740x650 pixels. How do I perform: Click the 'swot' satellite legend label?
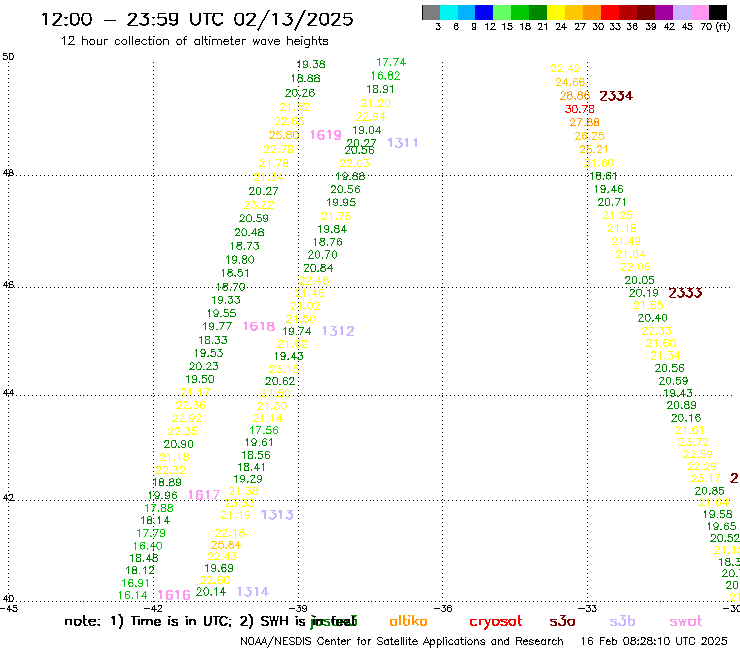click(x=686, y=621)
